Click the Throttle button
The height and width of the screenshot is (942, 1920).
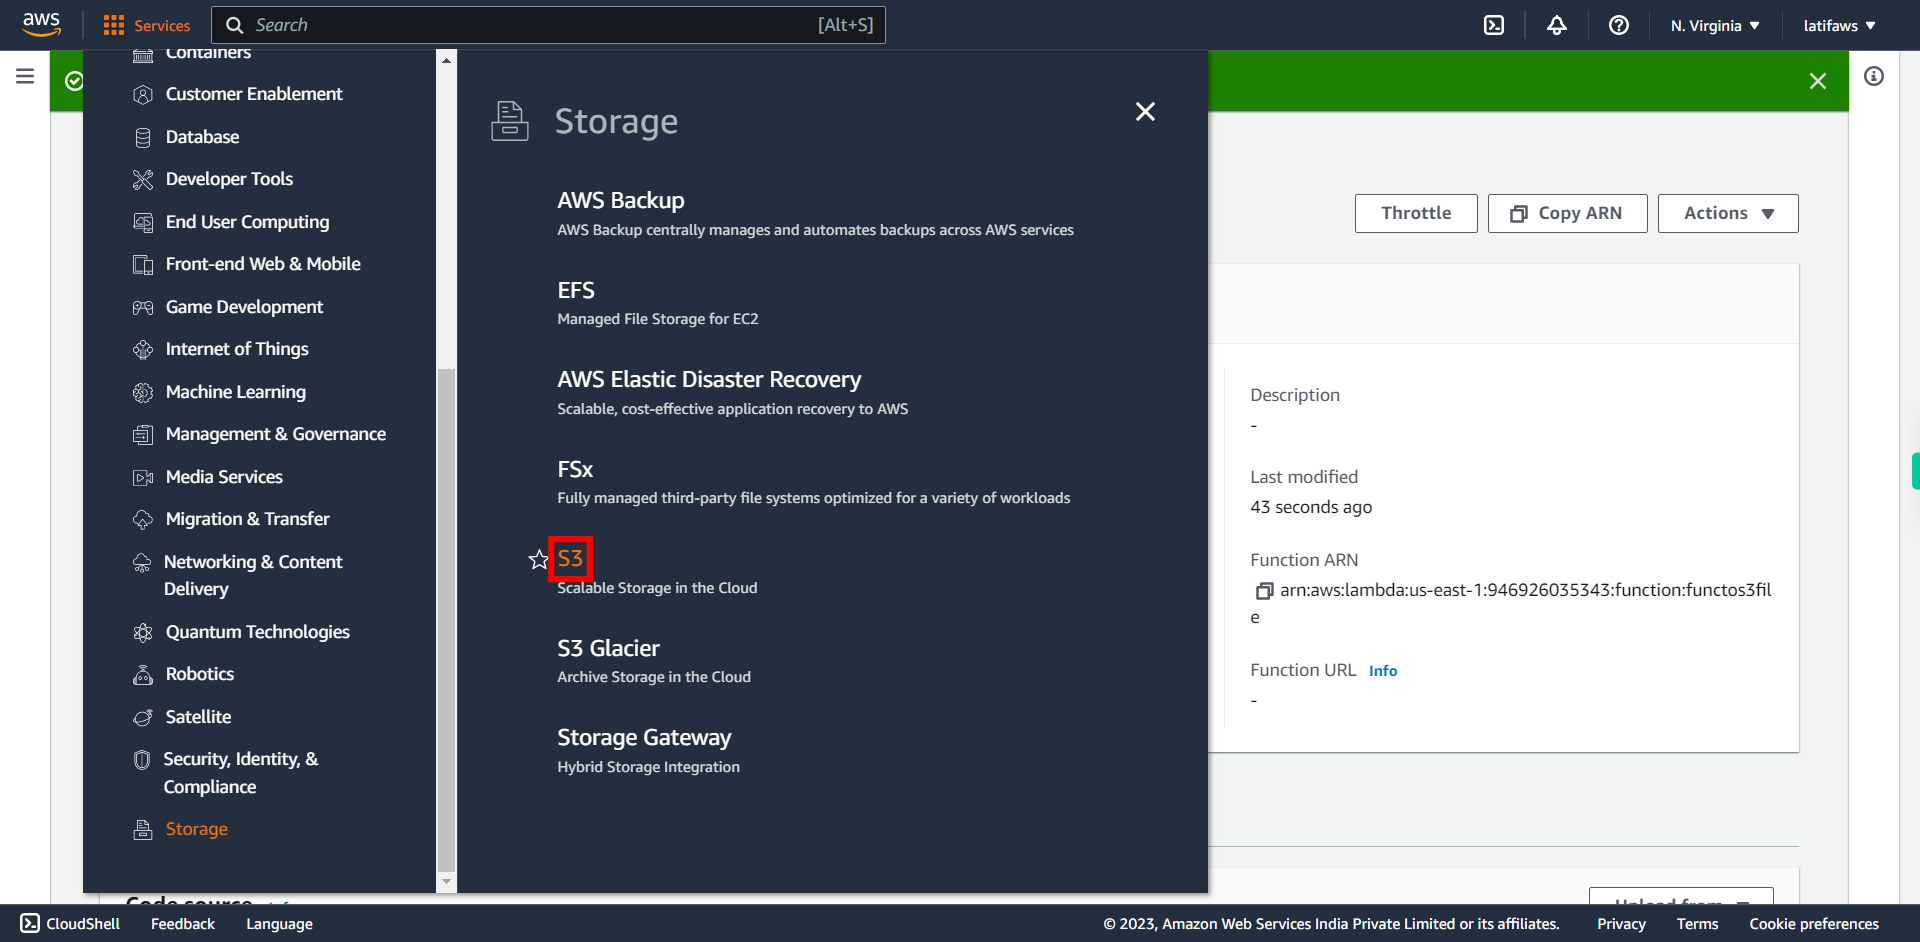pos(1416,213)
